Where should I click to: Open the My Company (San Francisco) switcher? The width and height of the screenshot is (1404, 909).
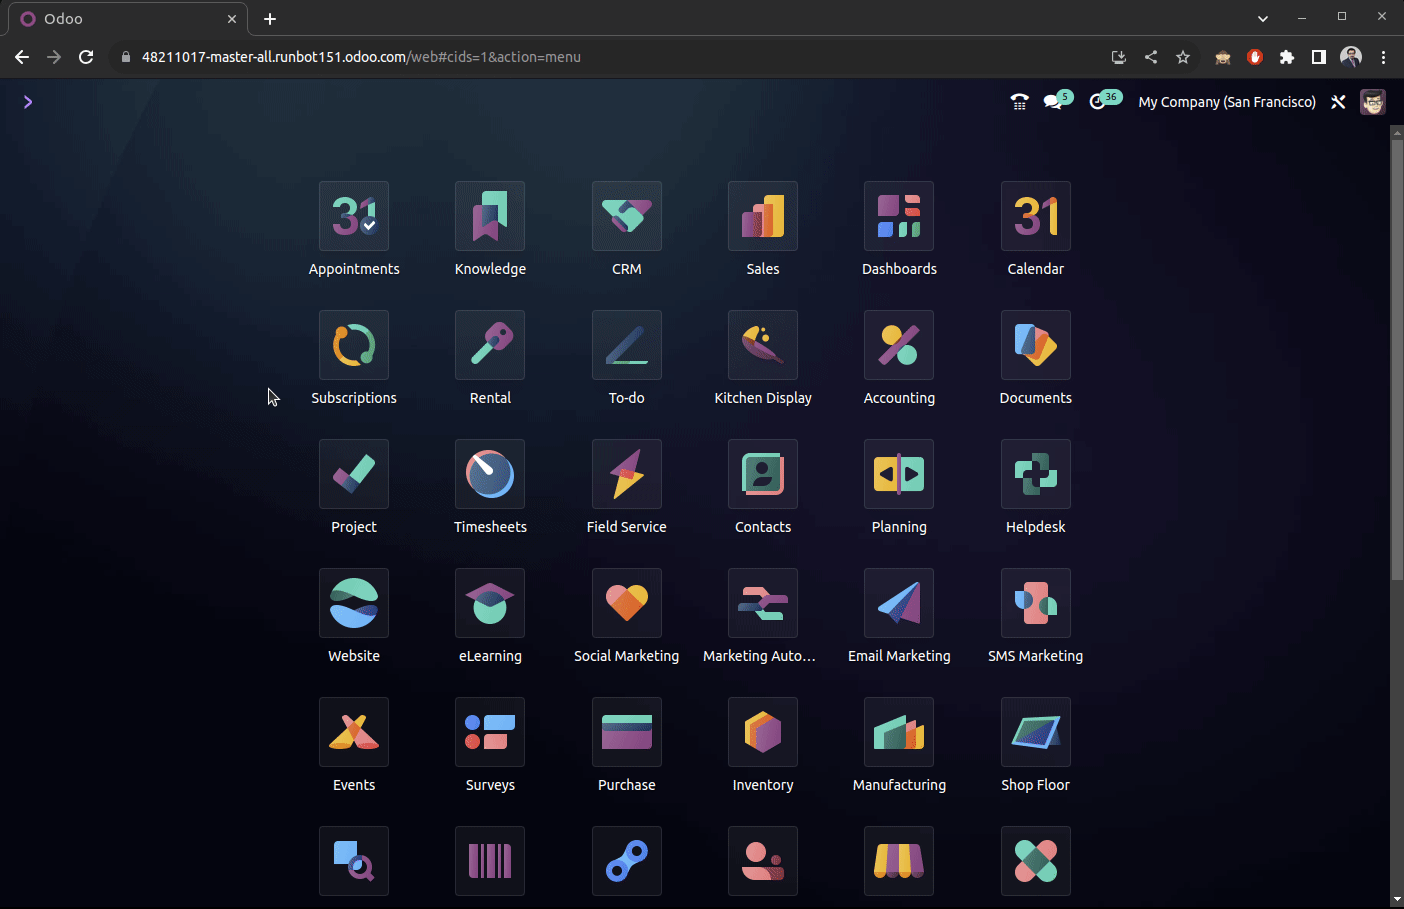(x=1226, y=102)
